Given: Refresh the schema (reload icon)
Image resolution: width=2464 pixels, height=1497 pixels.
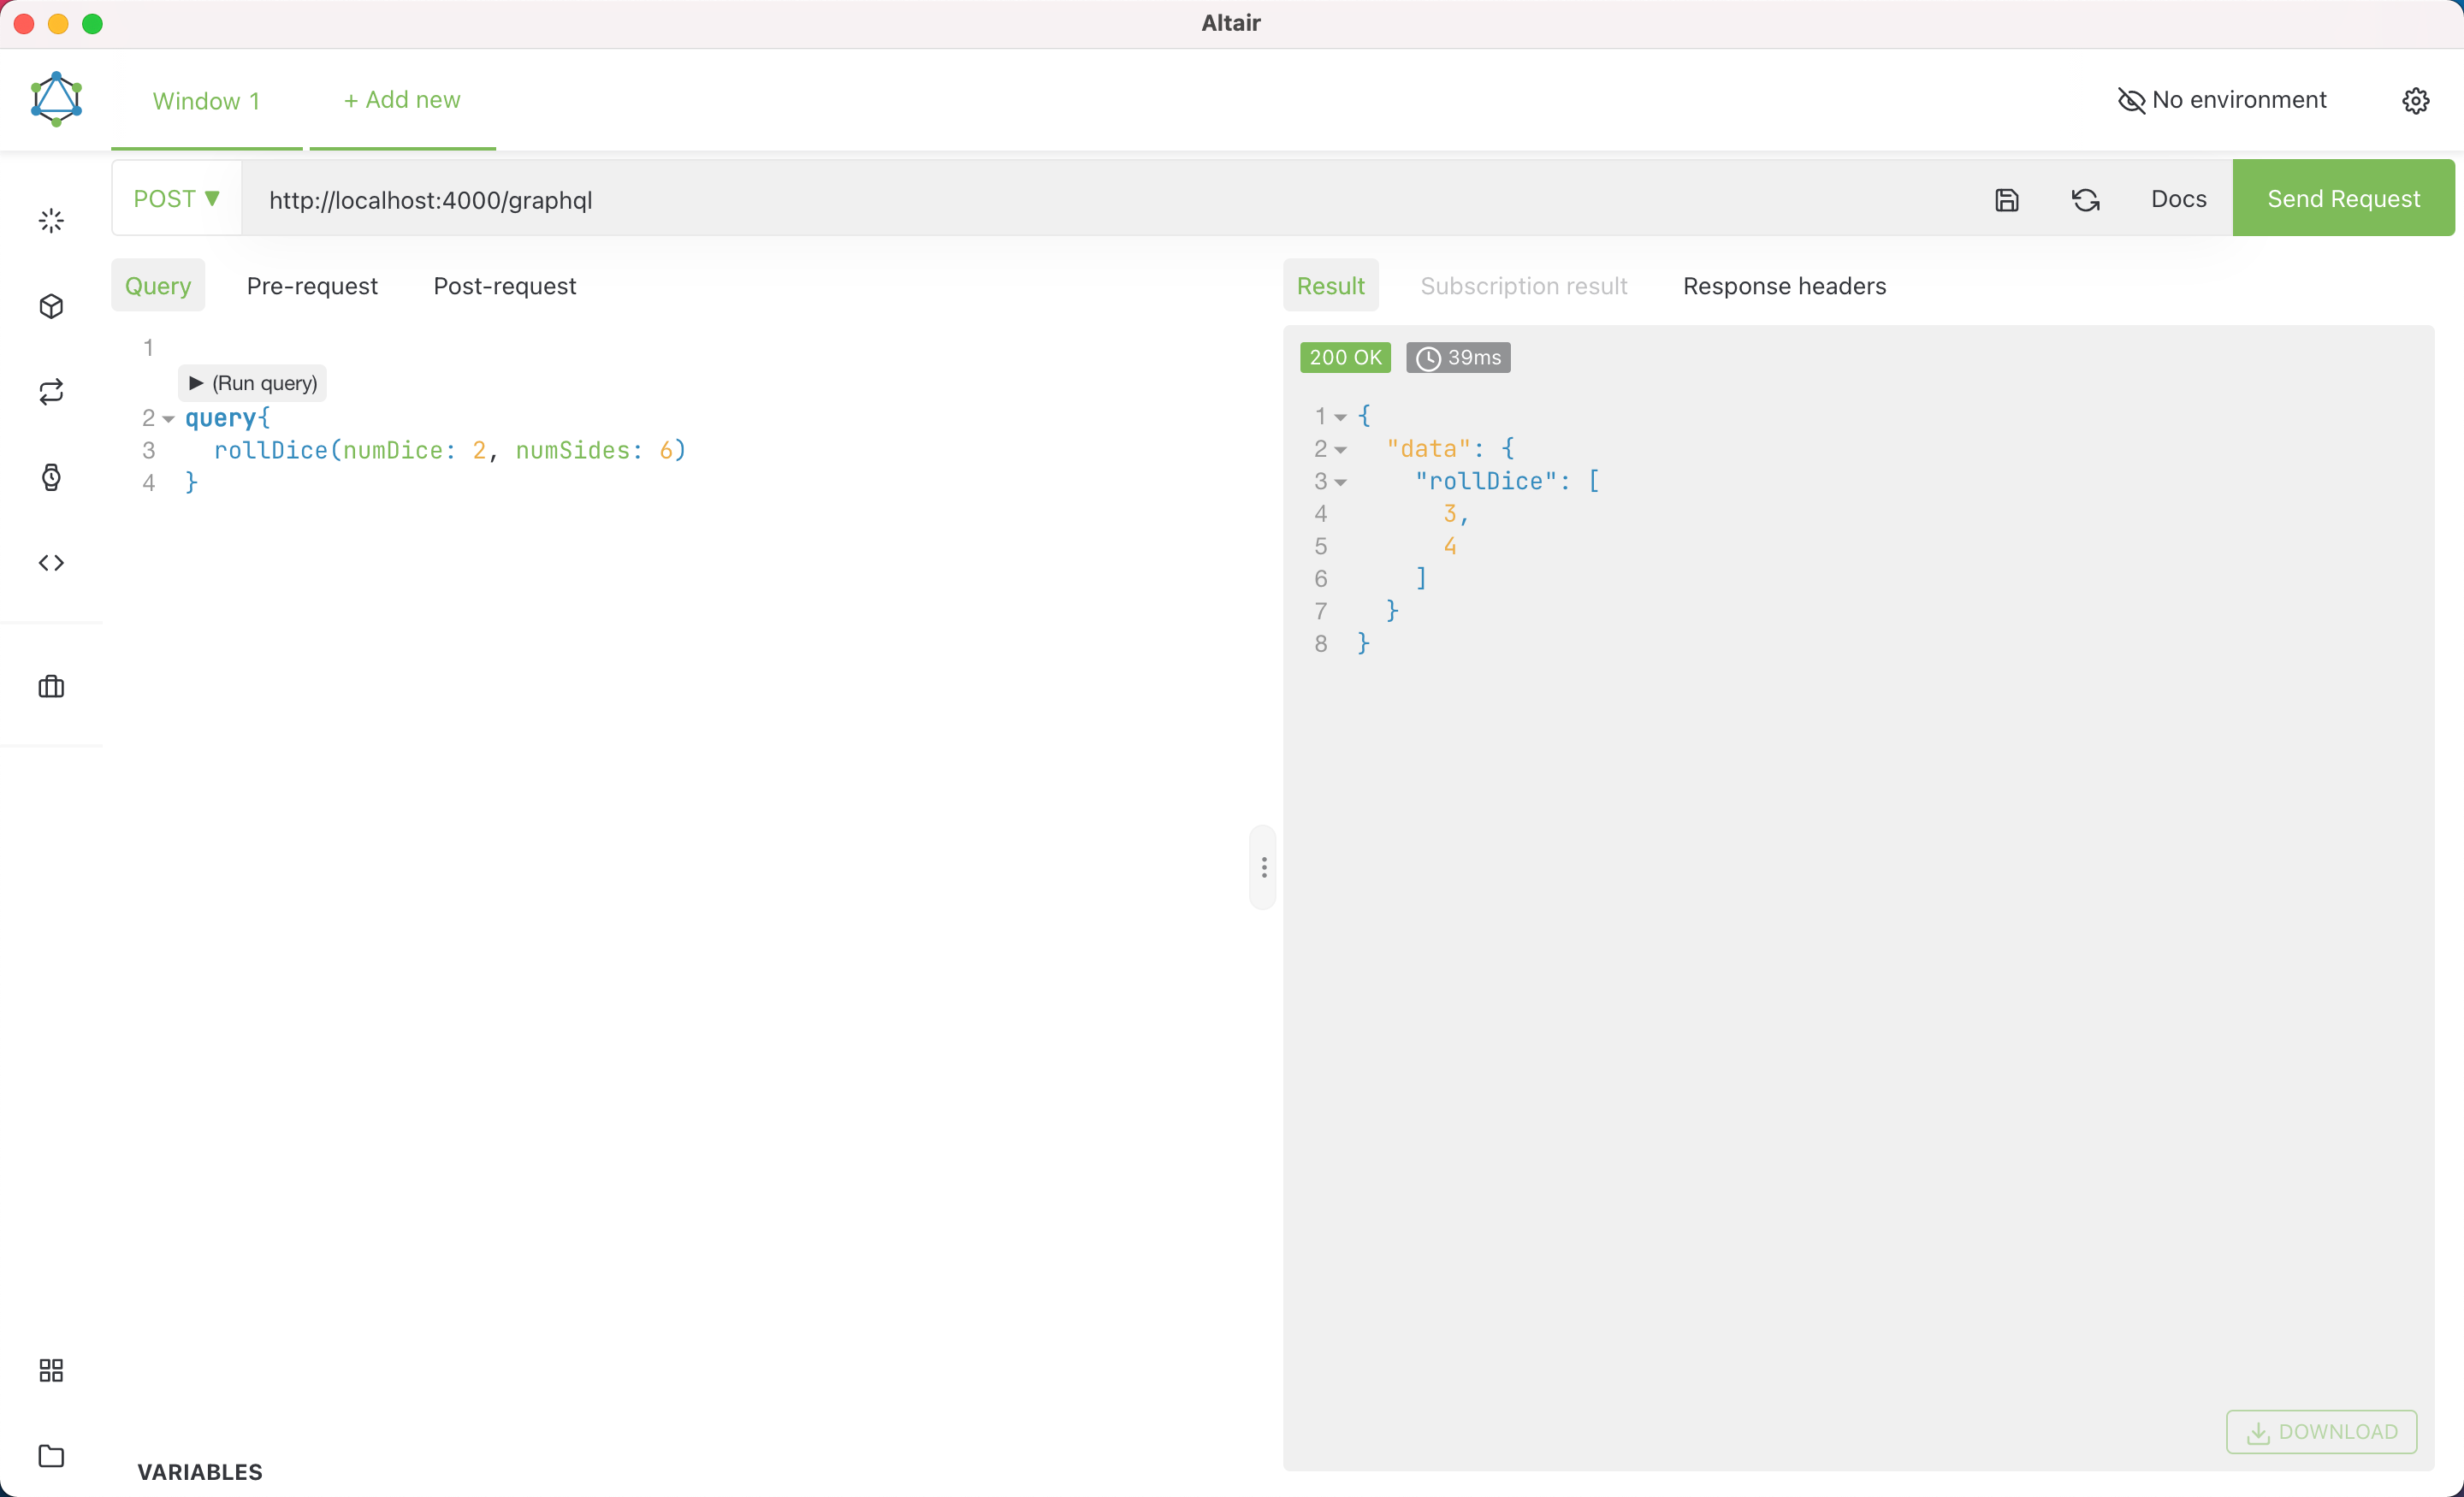Looking at the screenshot, I should (x=2086, y=199).
